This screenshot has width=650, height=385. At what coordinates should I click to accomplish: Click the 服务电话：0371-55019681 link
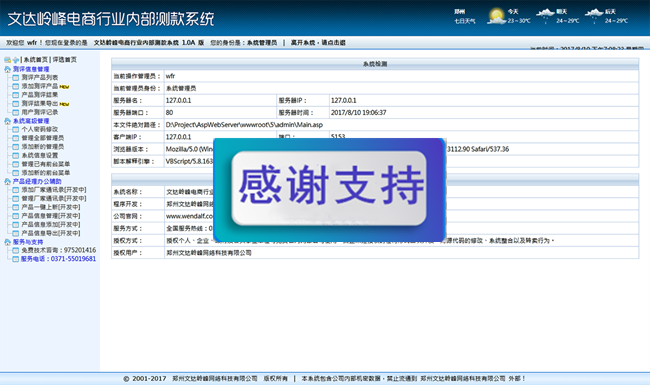pos(58,259)
